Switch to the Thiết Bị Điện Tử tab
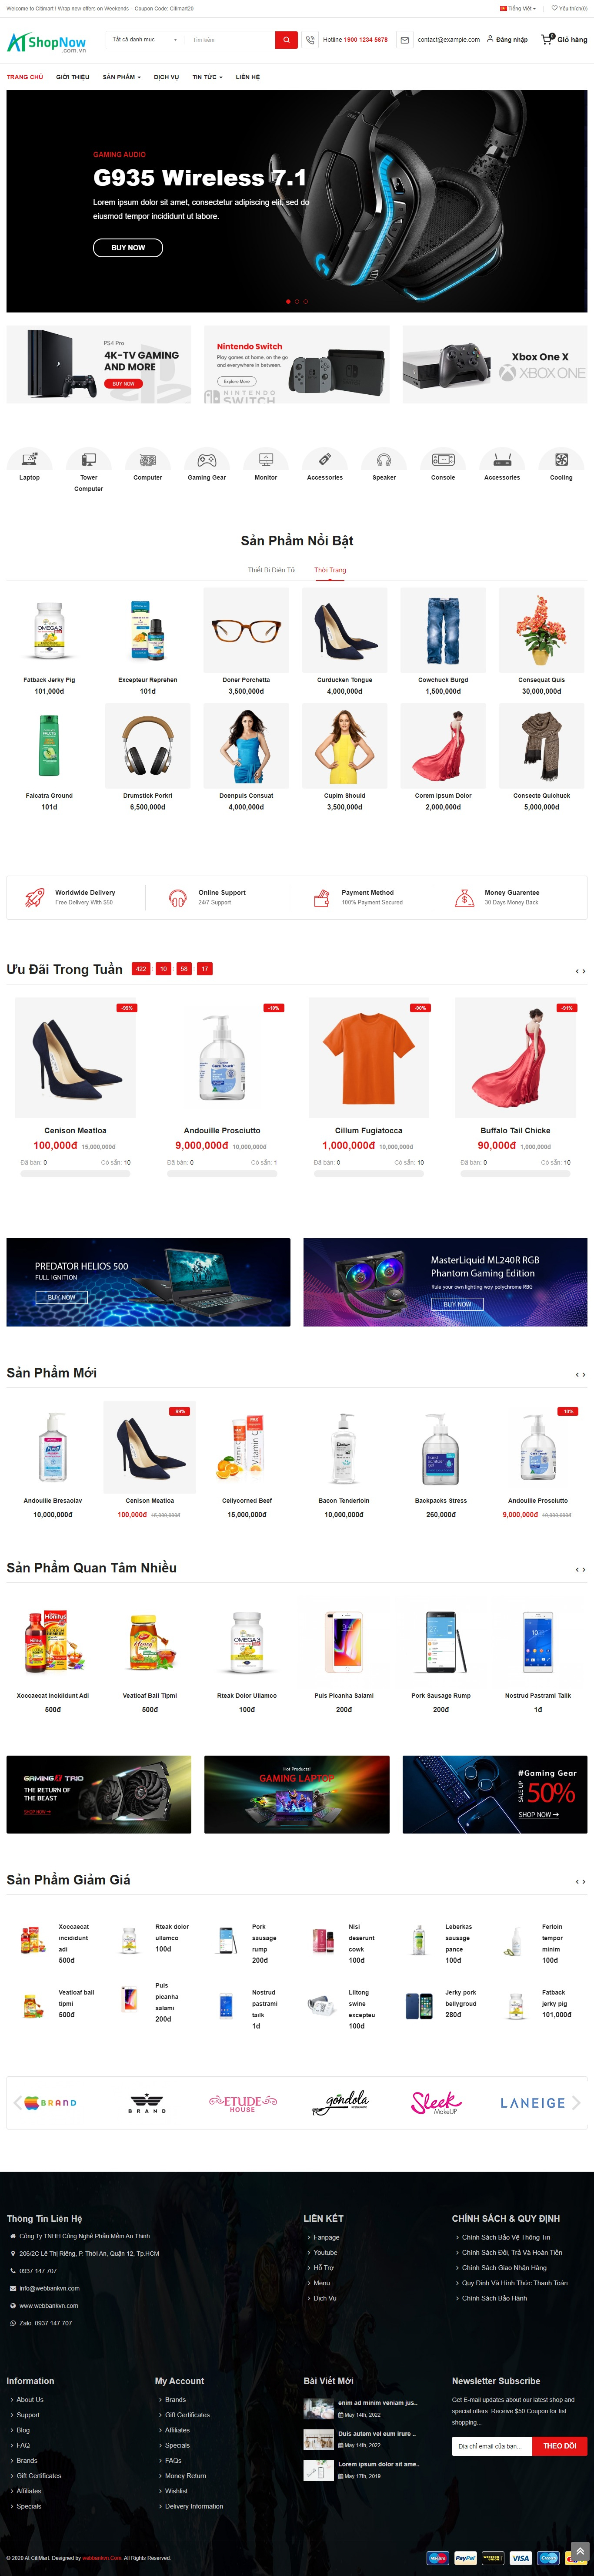This screenshot has width=594, height=2576. (x=271, y=570)
